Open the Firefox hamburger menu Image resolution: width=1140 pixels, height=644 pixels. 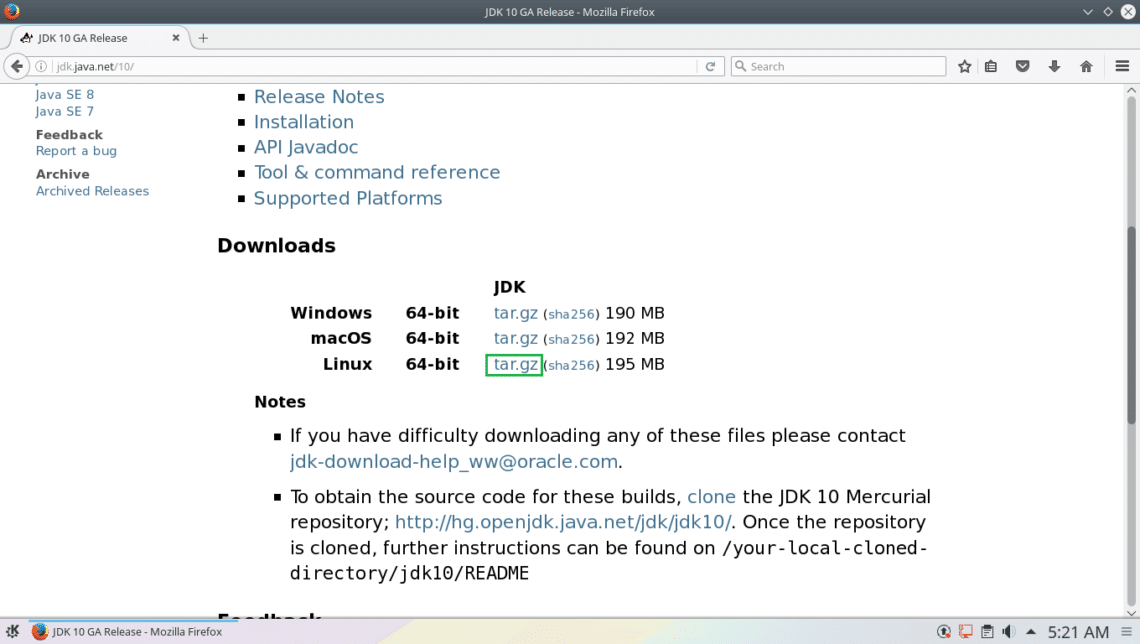pyautogui.click(x=1122, y=66)
